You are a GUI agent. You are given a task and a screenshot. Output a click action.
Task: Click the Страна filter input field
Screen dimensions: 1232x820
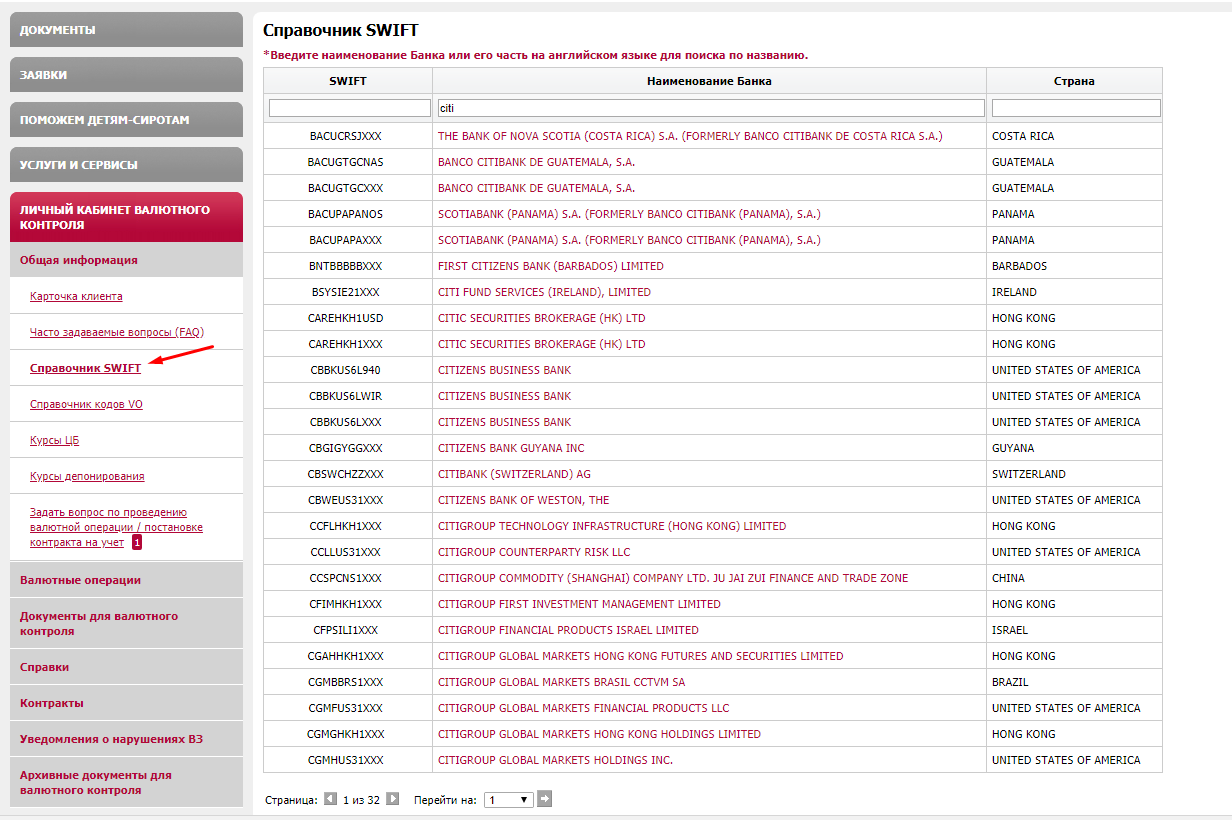coord(1075,108)
